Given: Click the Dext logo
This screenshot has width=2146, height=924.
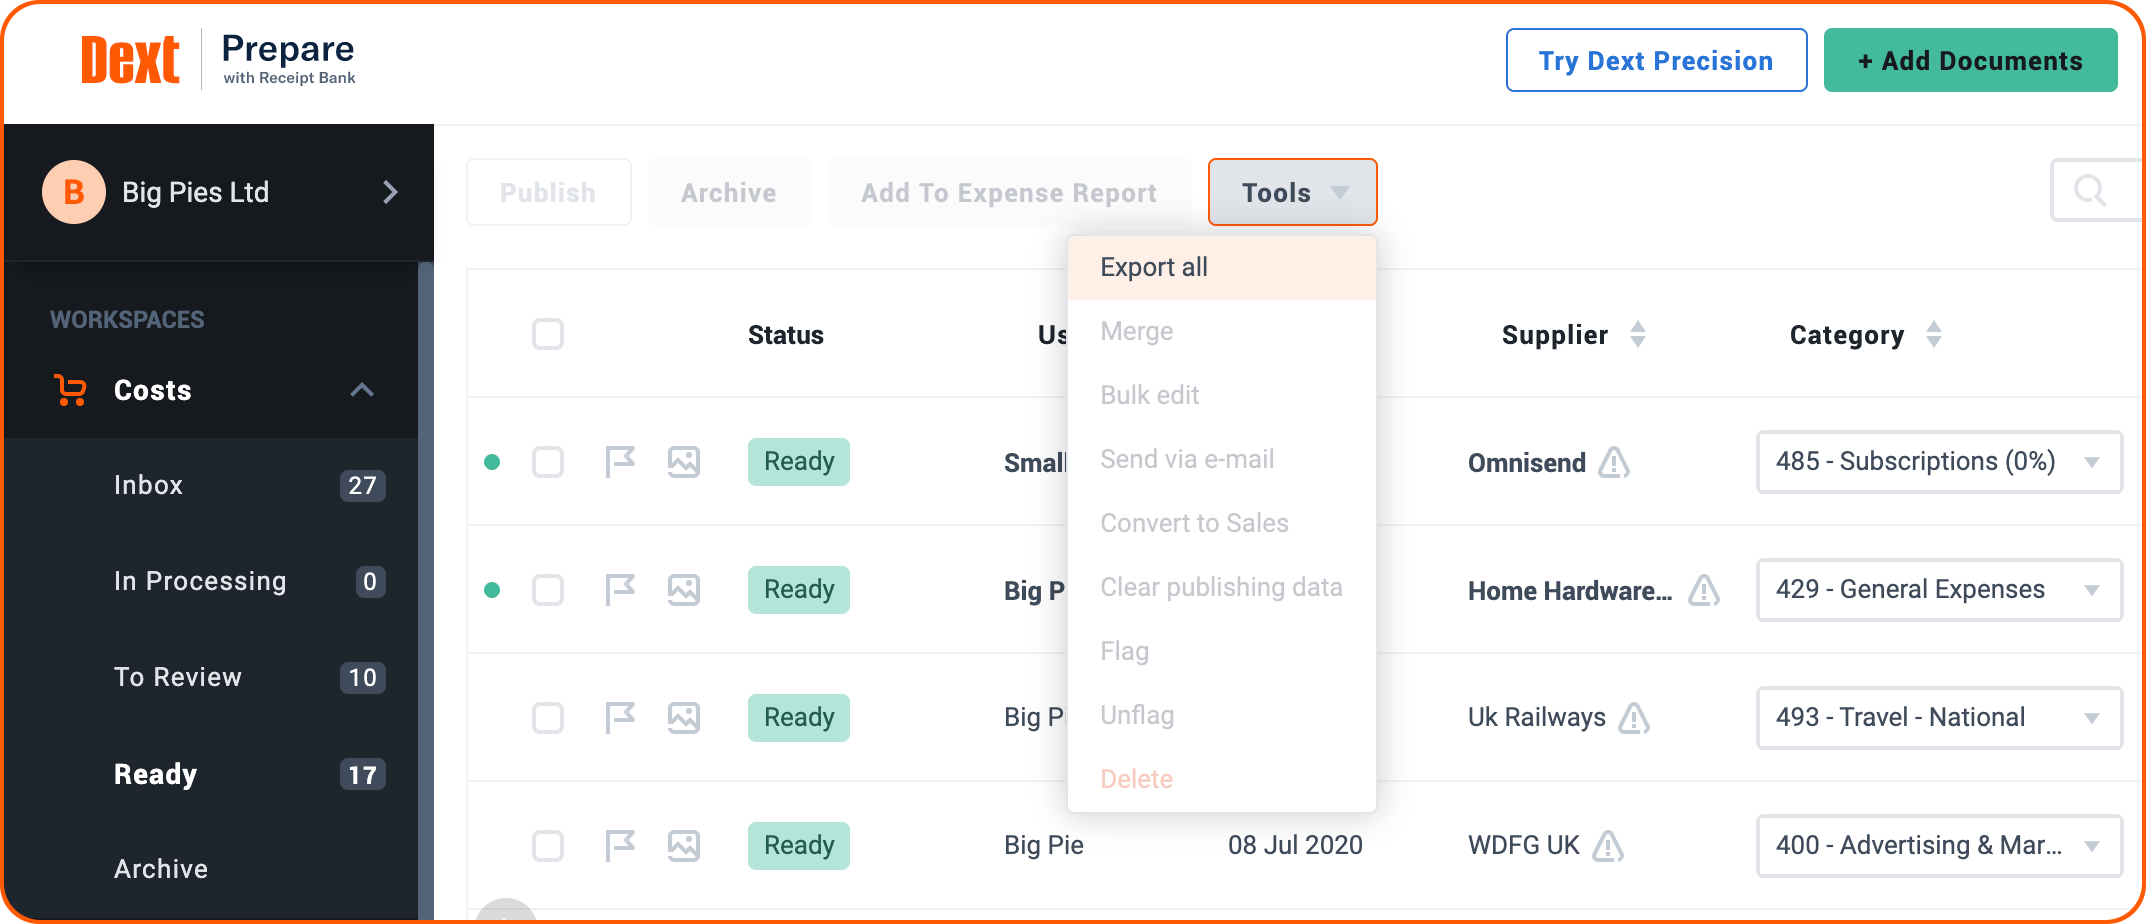Looking at the screenshot, I should click(130, 60).
